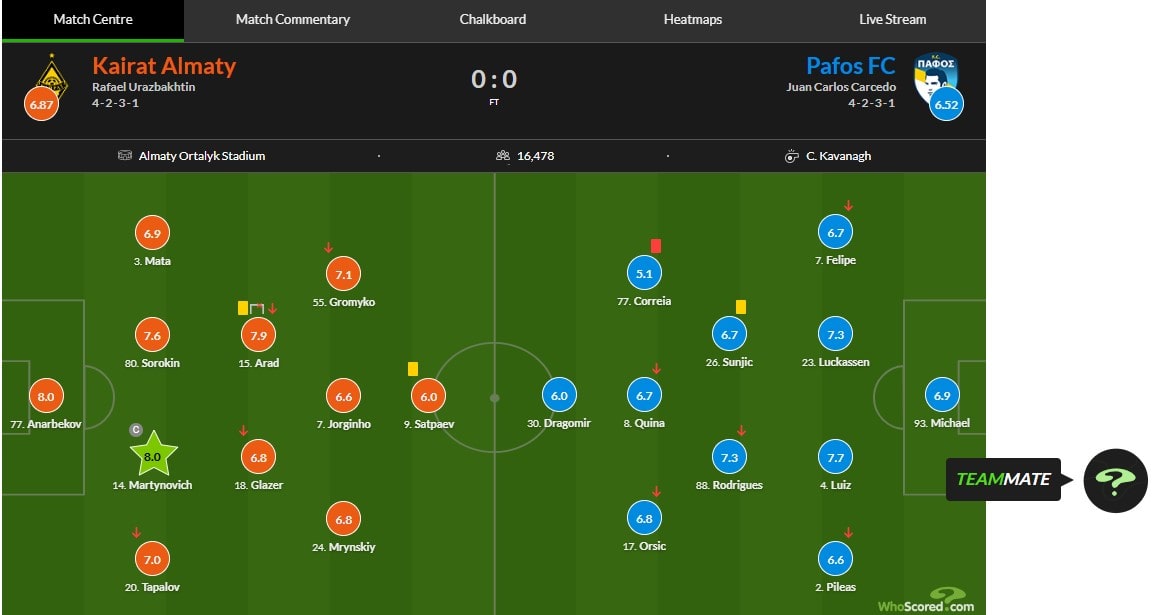This screenshot has width=1156, height=615.
Task: Open the Kairat Almaty team link
Action: tap(164, 66)
